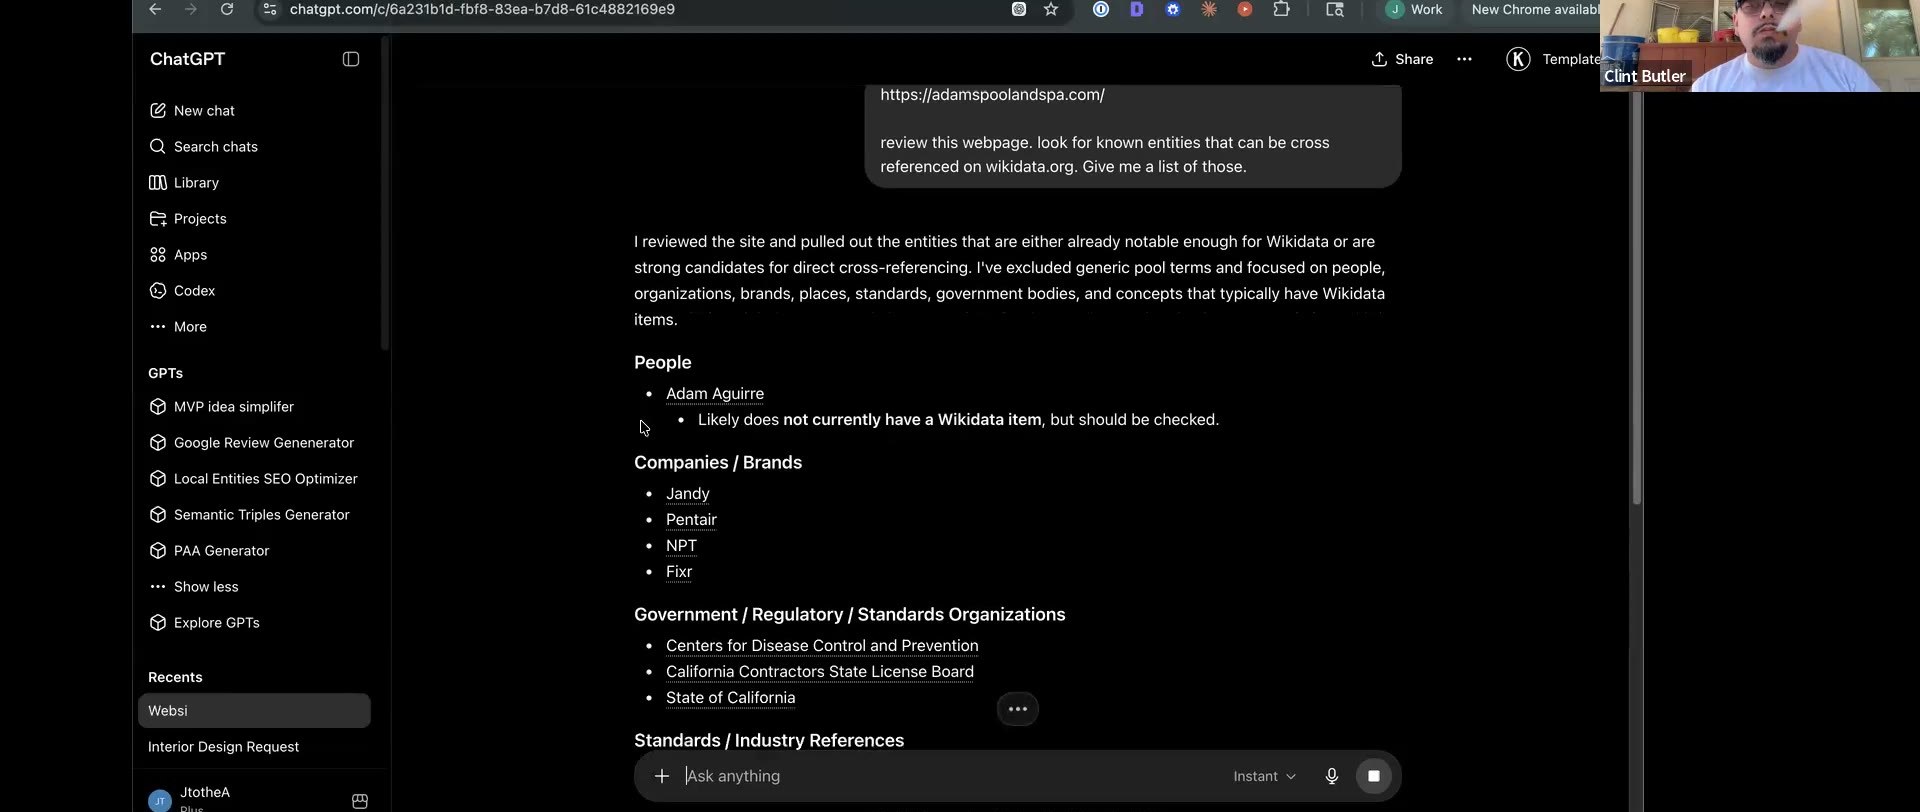Select the Websi recent chat
This screenshot has height=812, width=1920.
254,711
